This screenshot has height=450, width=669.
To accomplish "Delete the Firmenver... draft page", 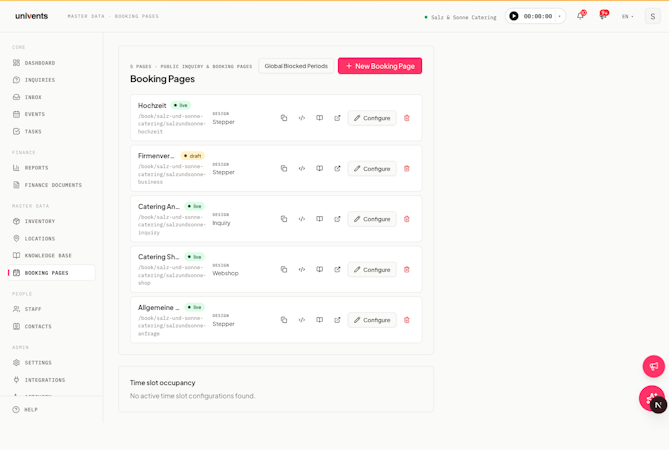I will click(407, 168).
